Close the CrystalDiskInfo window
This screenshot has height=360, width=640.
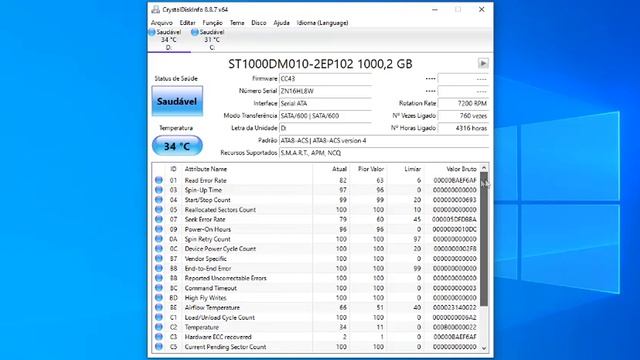click(482, 9)
